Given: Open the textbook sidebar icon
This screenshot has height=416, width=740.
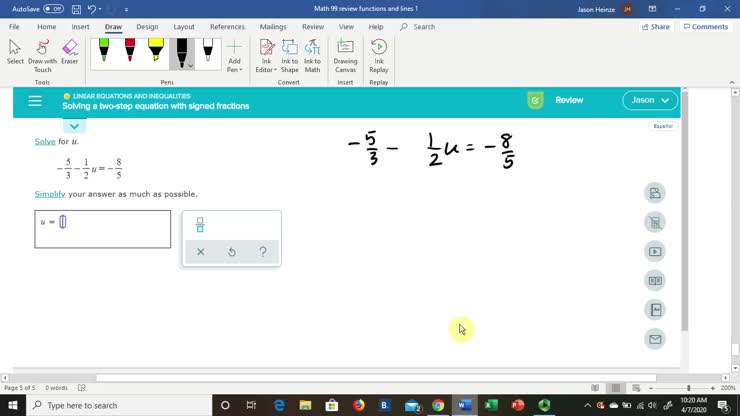Looking at the screenshot, I should (x=655, y=280).
